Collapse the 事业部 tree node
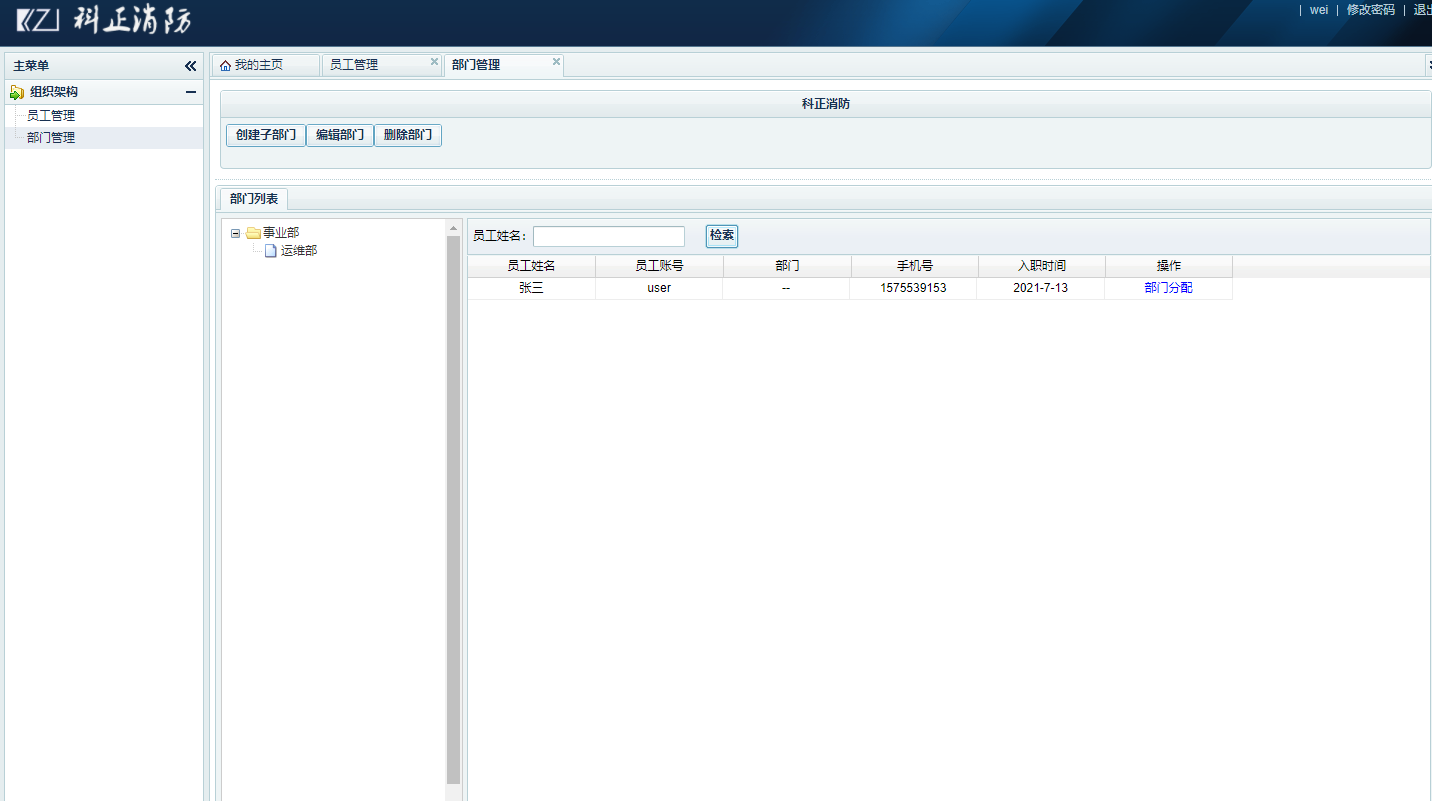This screenshot has width=1432, height=801. 235,233
